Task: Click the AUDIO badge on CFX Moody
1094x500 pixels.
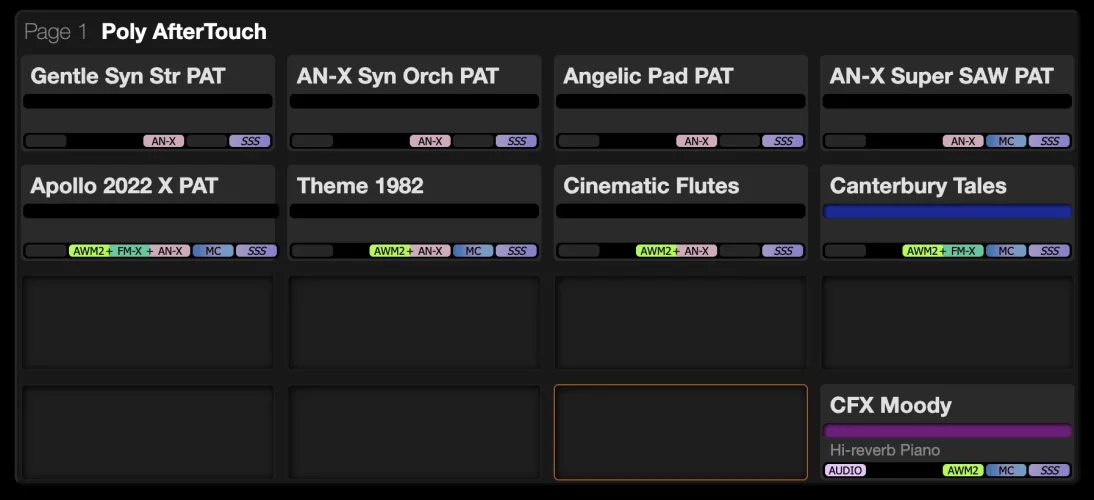Action: pos(845,470)
